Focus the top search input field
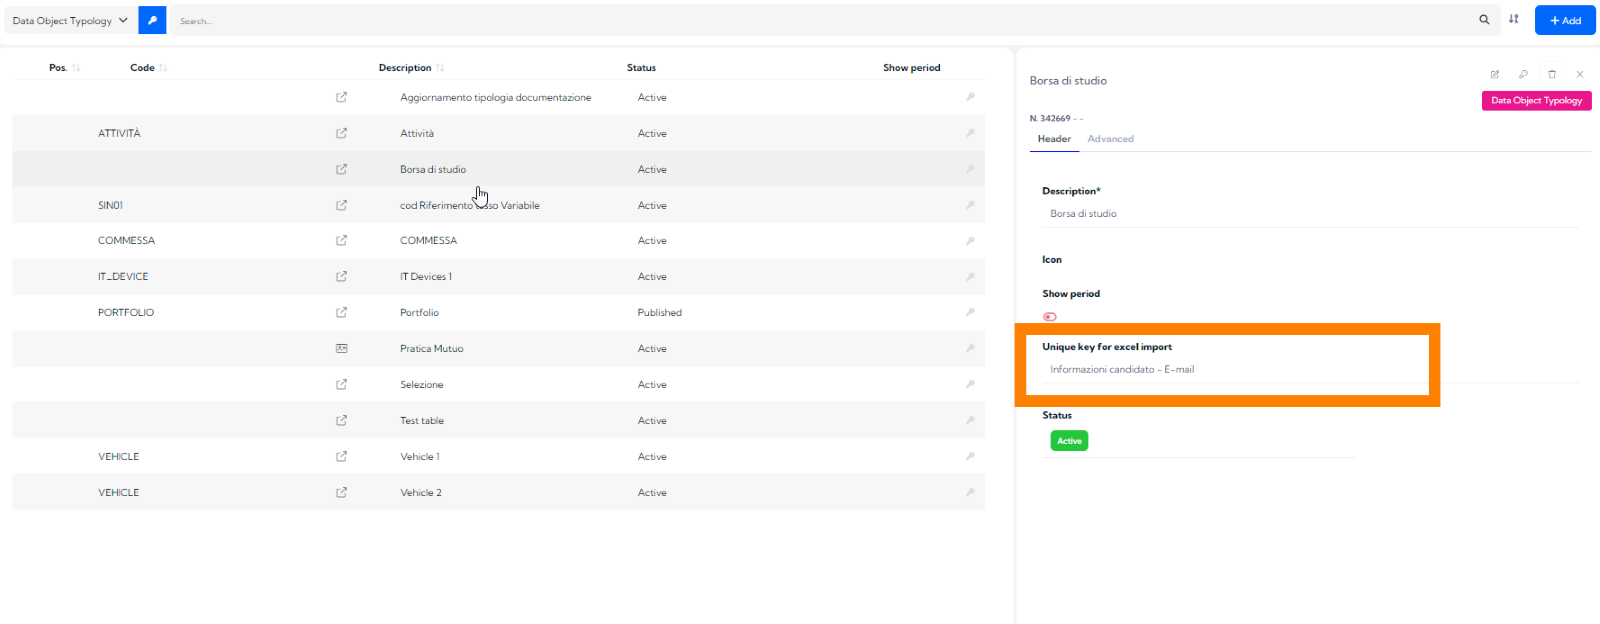 [x=820, y=20]
